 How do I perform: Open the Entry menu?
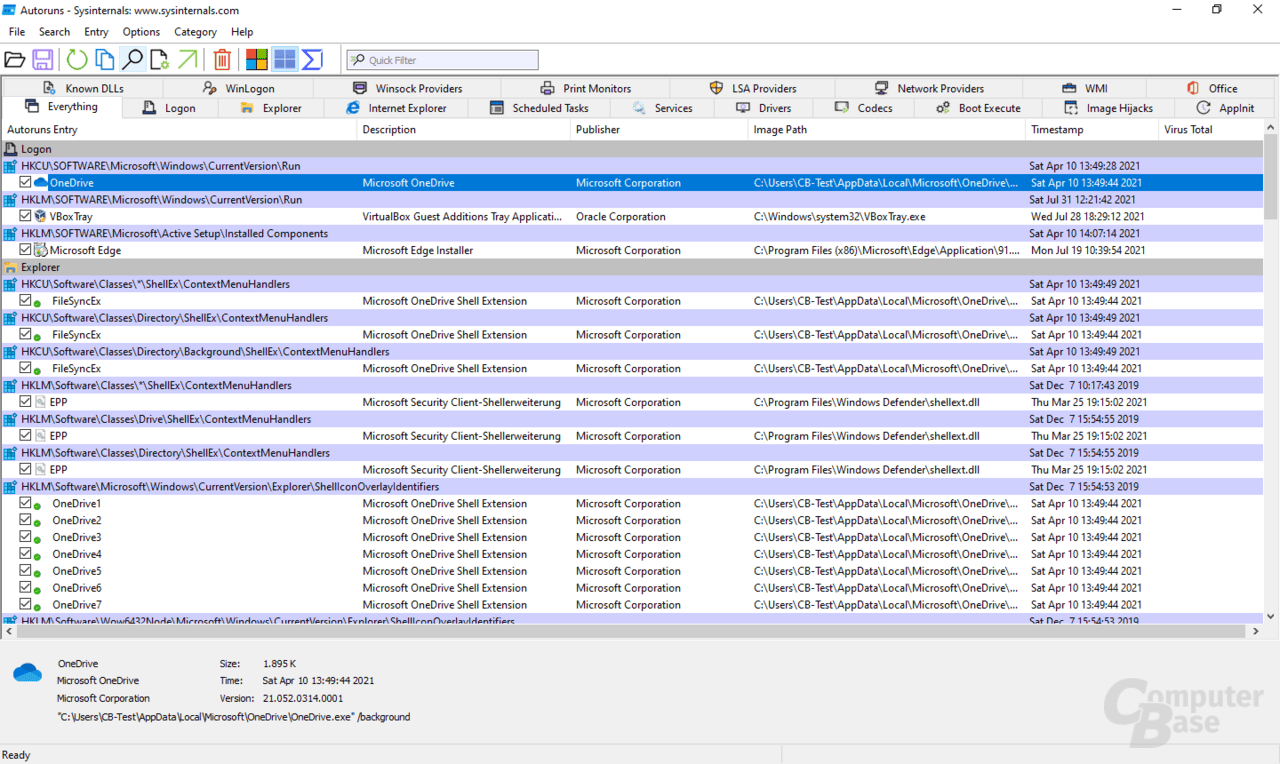point(97,32)
